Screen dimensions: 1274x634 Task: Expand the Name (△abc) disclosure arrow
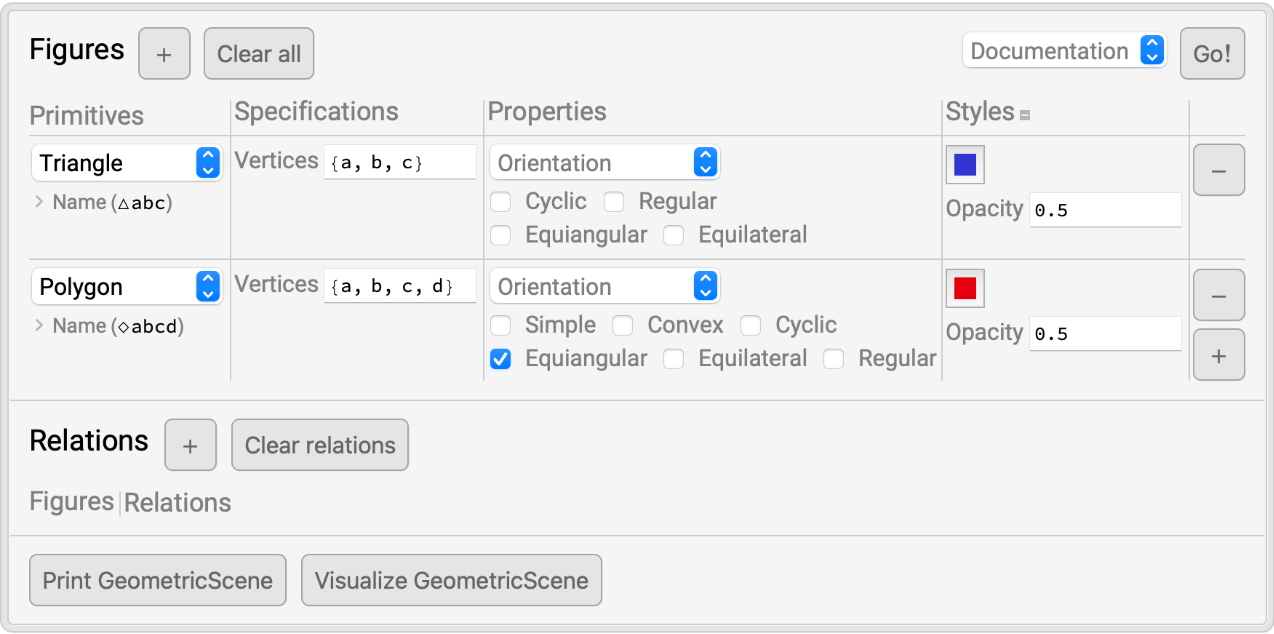[39, 202]
